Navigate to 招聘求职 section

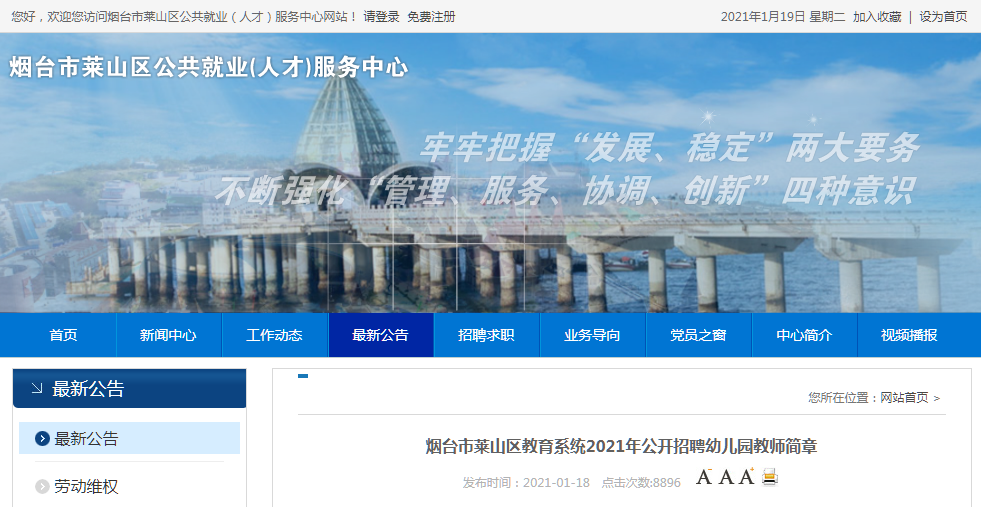click(x=486, y=335)
